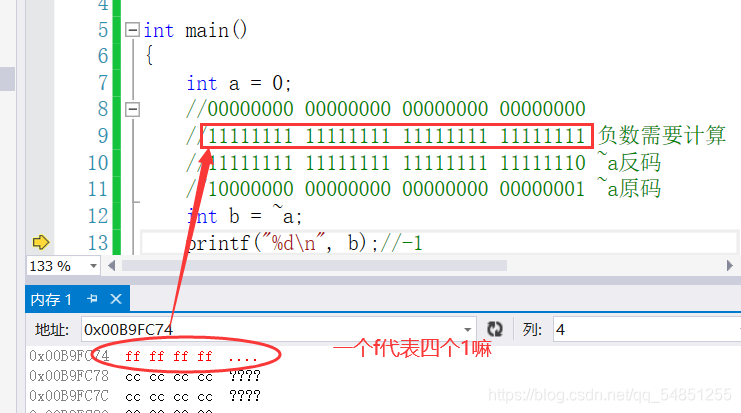The height and width of the screenshot is (413, 741).
Task: Click the current statement arrow at line 13
Action: coord(41,242)
